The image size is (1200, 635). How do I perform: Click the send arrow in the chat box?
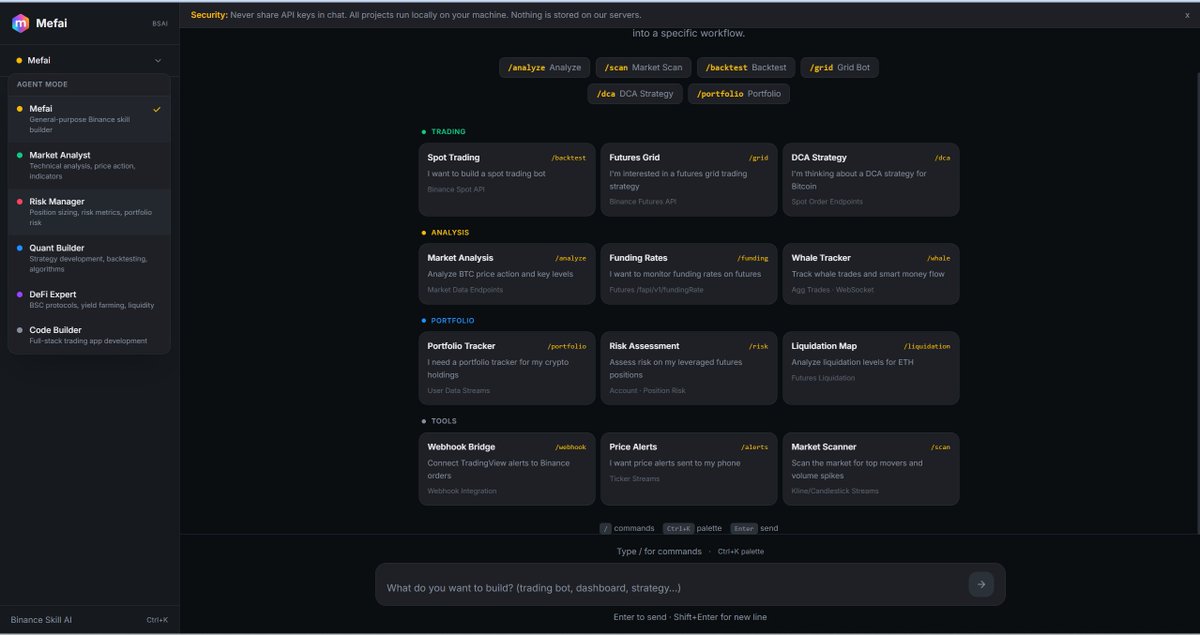[x=981, y=584]
